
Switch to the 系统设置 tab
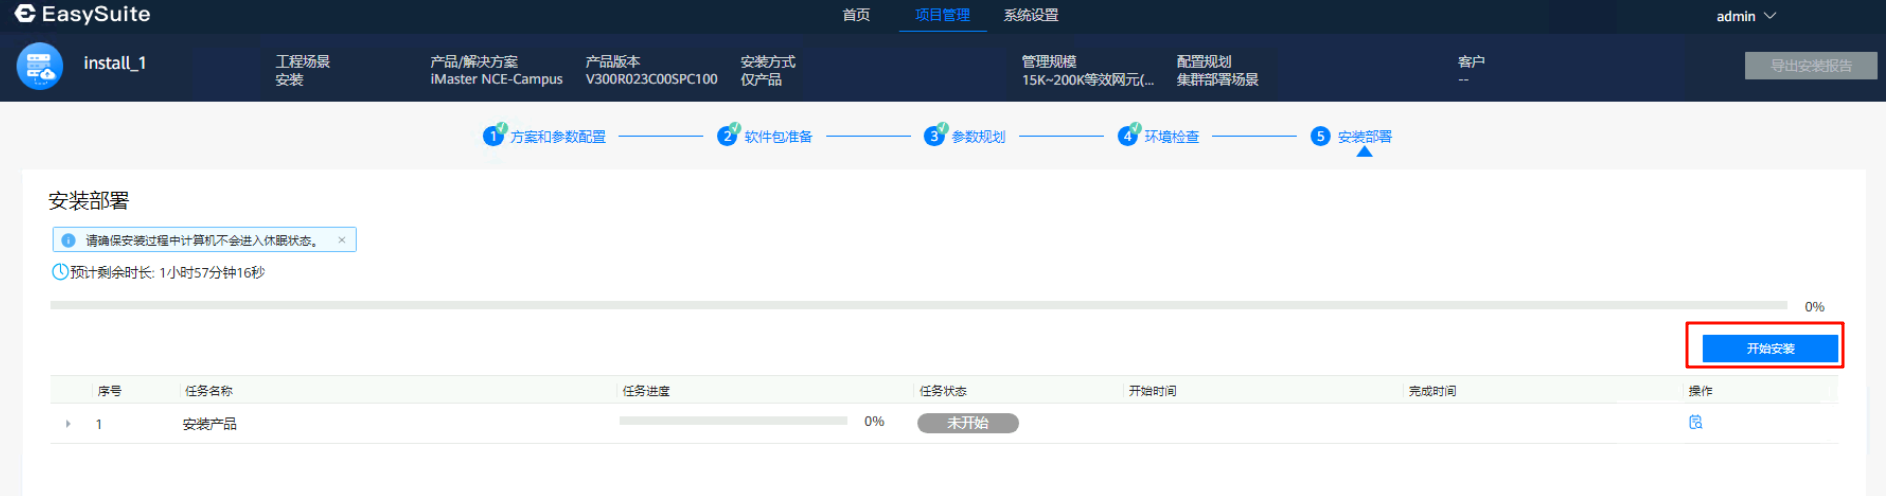pos(1030,15)
